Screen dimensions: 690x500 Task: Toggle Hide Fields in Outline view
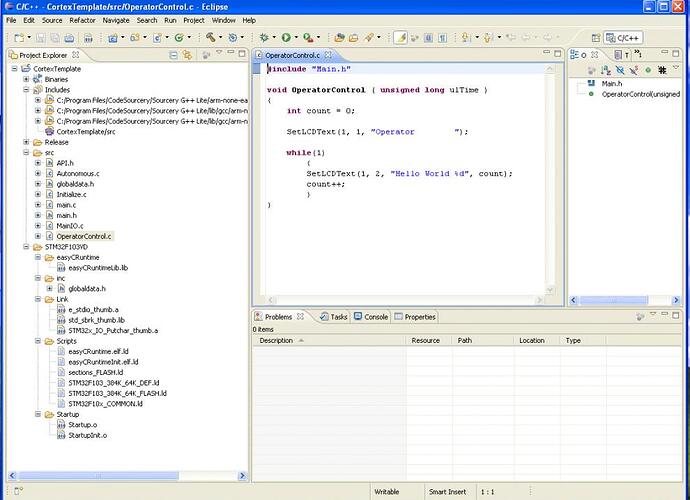click(x=620, y=70)
